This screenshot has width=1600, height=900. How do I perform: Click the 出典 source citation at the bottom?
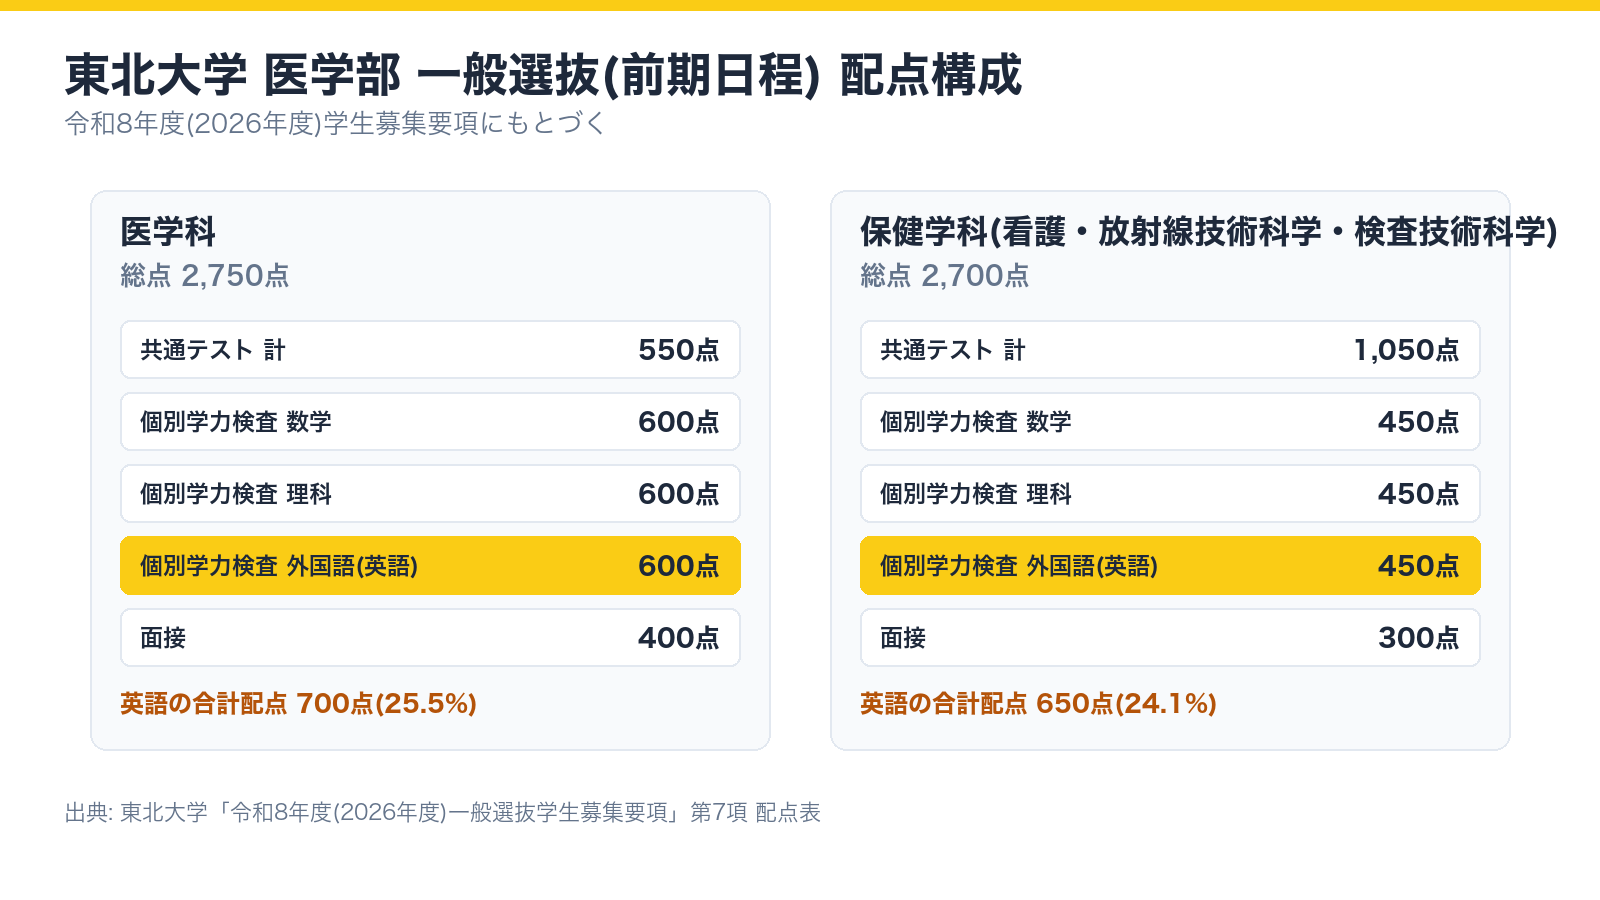443,812
